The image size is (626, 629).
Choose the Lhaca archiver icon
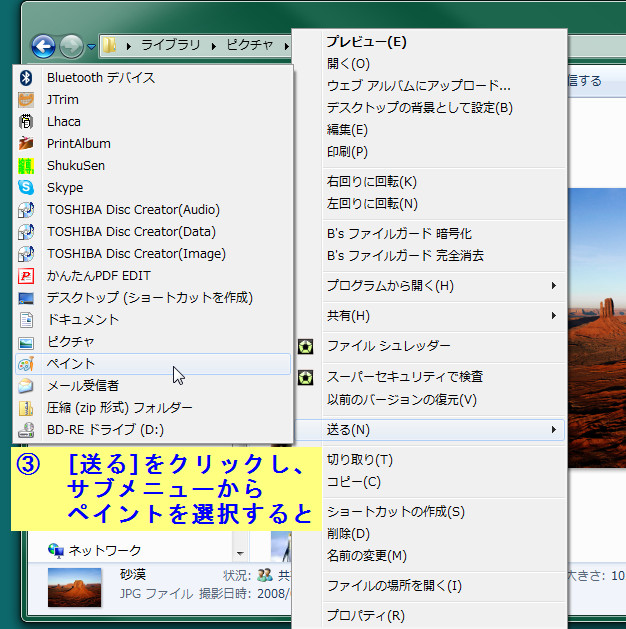click(27, 122)
